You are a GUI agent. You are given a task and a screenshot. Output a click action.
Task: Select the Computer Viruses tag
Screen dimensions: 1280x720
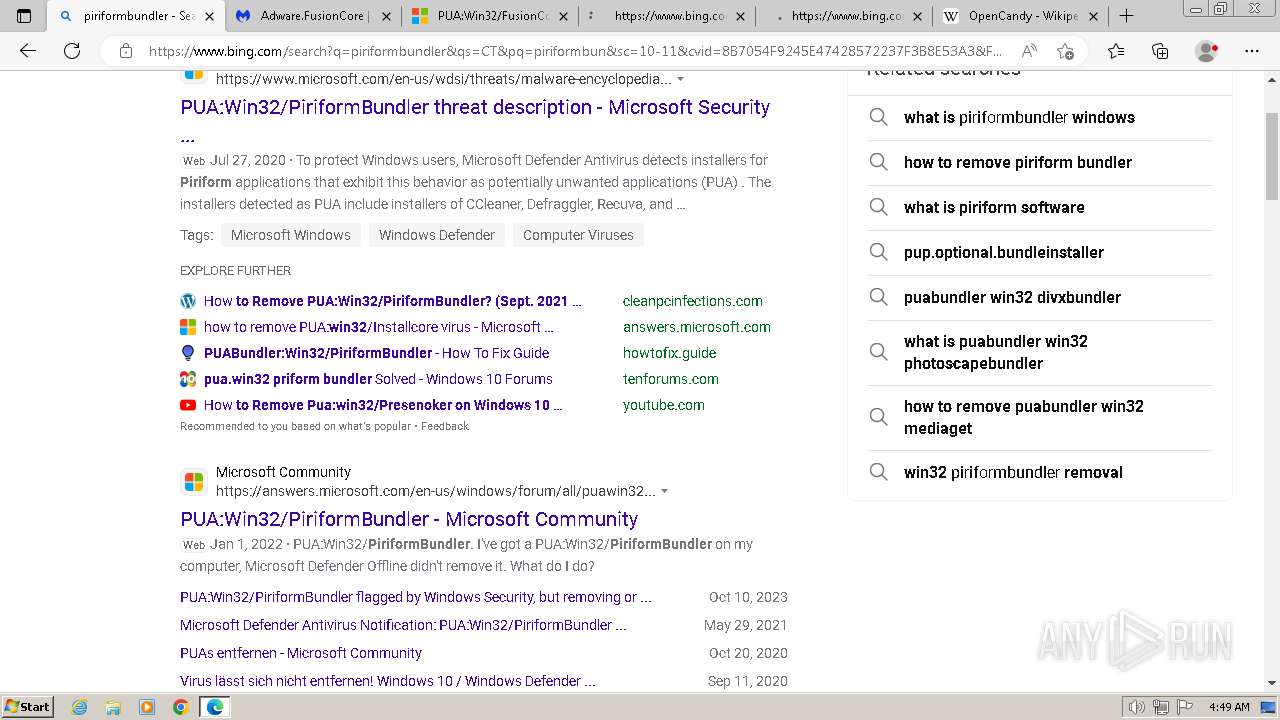[578, 235]
